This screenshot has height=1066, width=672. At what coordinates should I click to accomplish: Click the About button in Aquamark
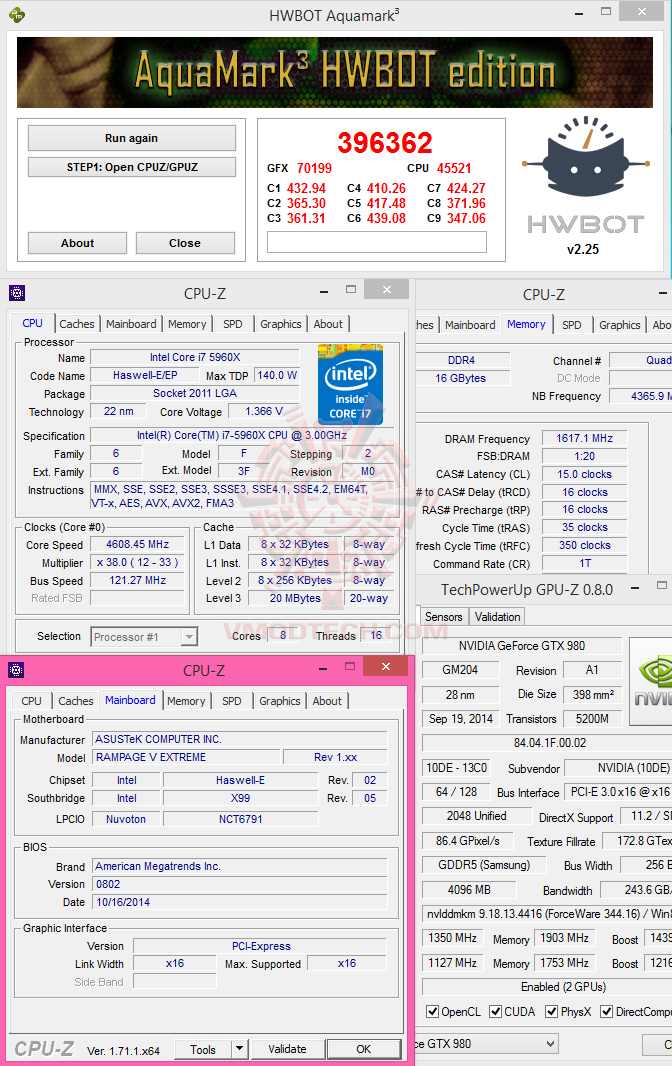[x=78, y=243]
